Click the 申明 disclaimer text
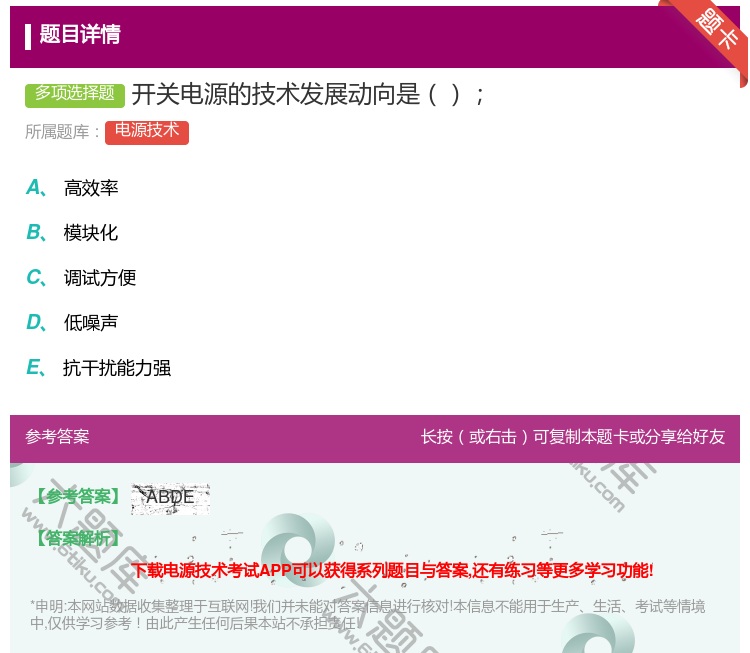 click(x=367, y=615)
